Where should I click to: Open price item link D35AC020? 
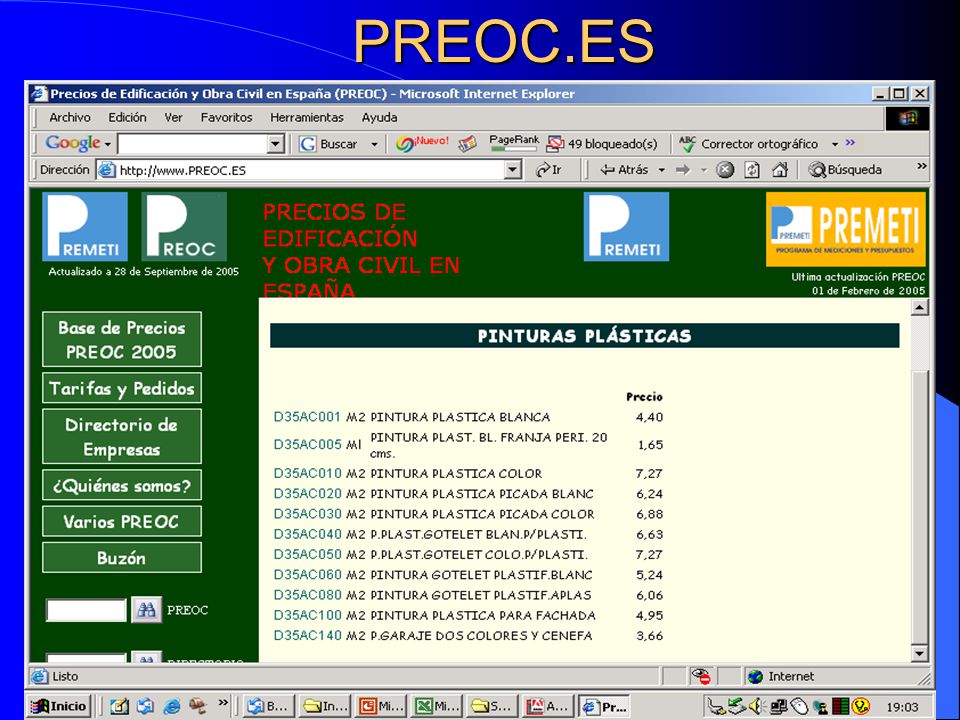click(x=307, y=493)
